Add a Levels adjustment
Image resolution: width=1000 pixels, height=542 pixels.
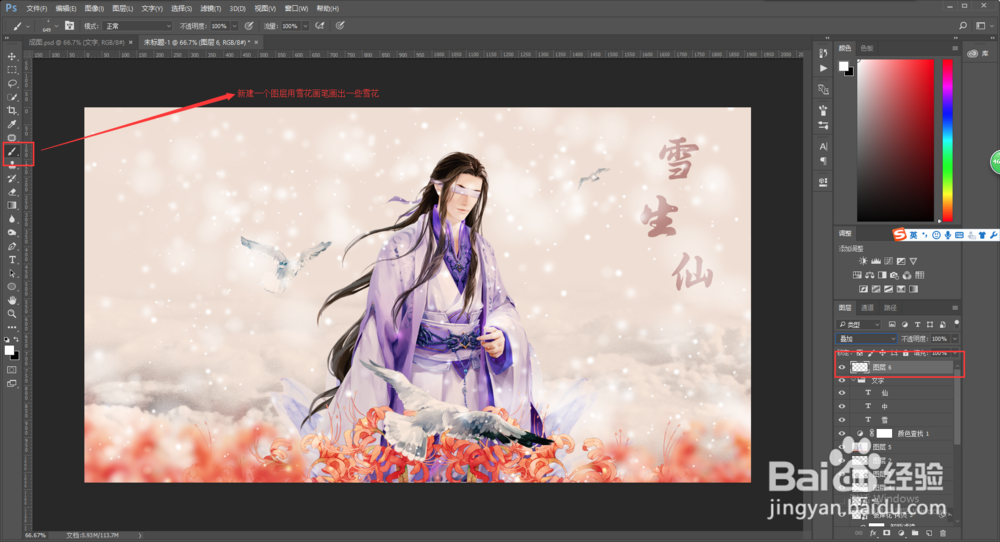[x=876, y=261]
